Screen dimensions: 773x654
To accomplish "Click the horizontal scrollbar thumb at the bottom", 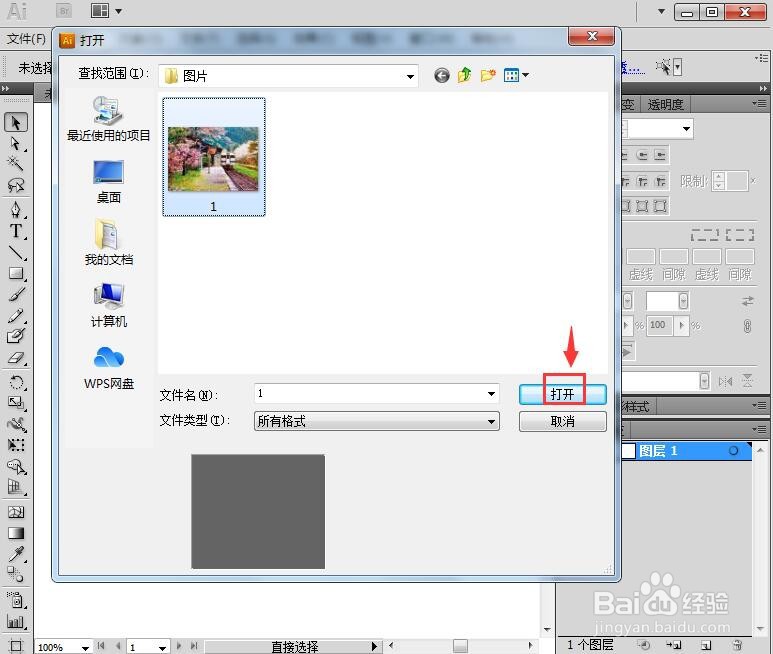I will click(460, 645).
